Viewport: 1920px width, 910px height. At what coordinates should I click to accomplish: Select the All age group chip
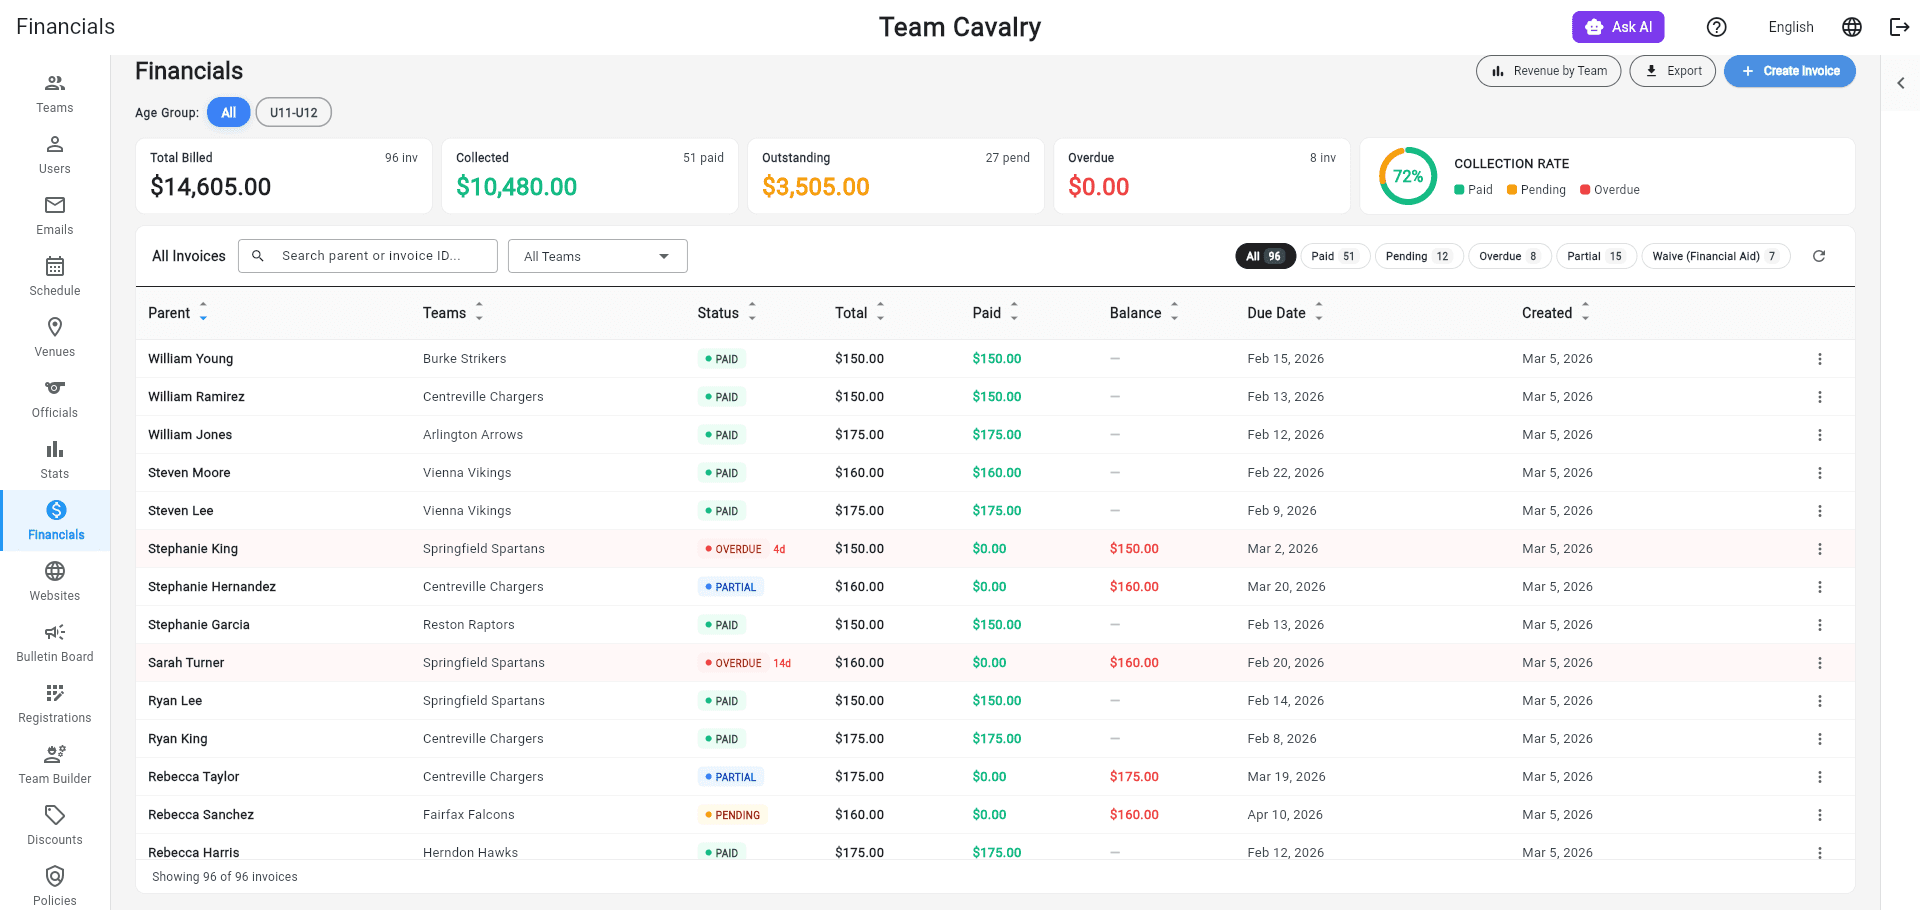point(229,112)
